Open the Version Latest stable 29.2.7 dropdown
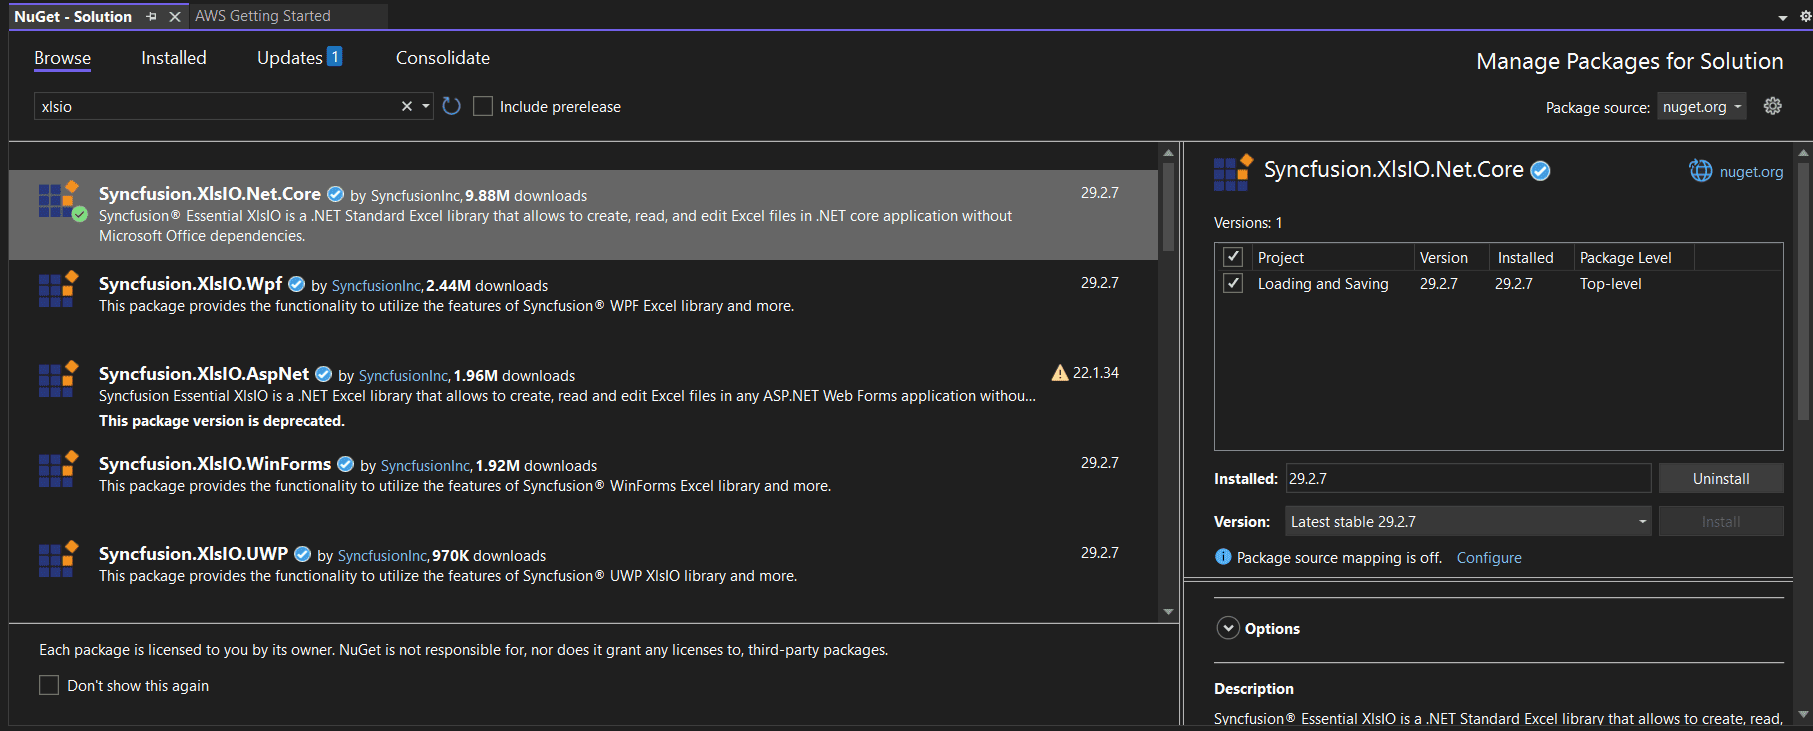 coord(1468,521)
